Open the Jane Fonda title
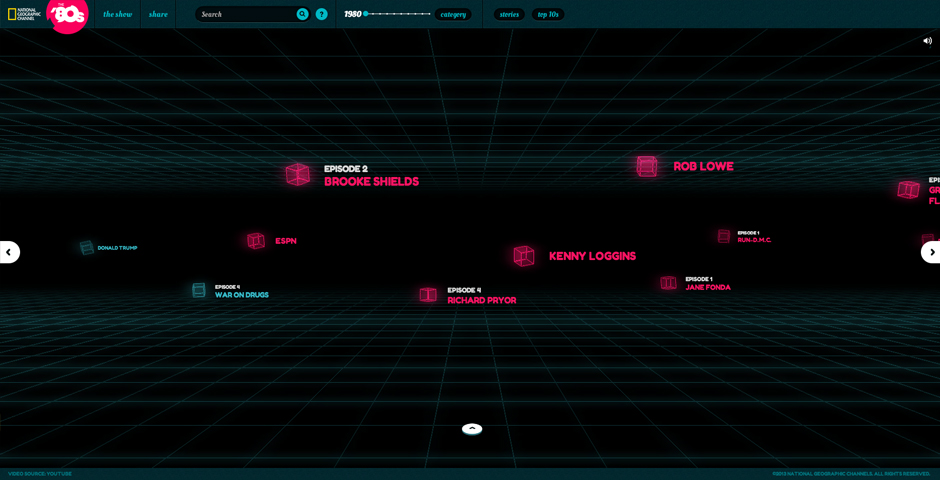 click(x=708, y=288)
